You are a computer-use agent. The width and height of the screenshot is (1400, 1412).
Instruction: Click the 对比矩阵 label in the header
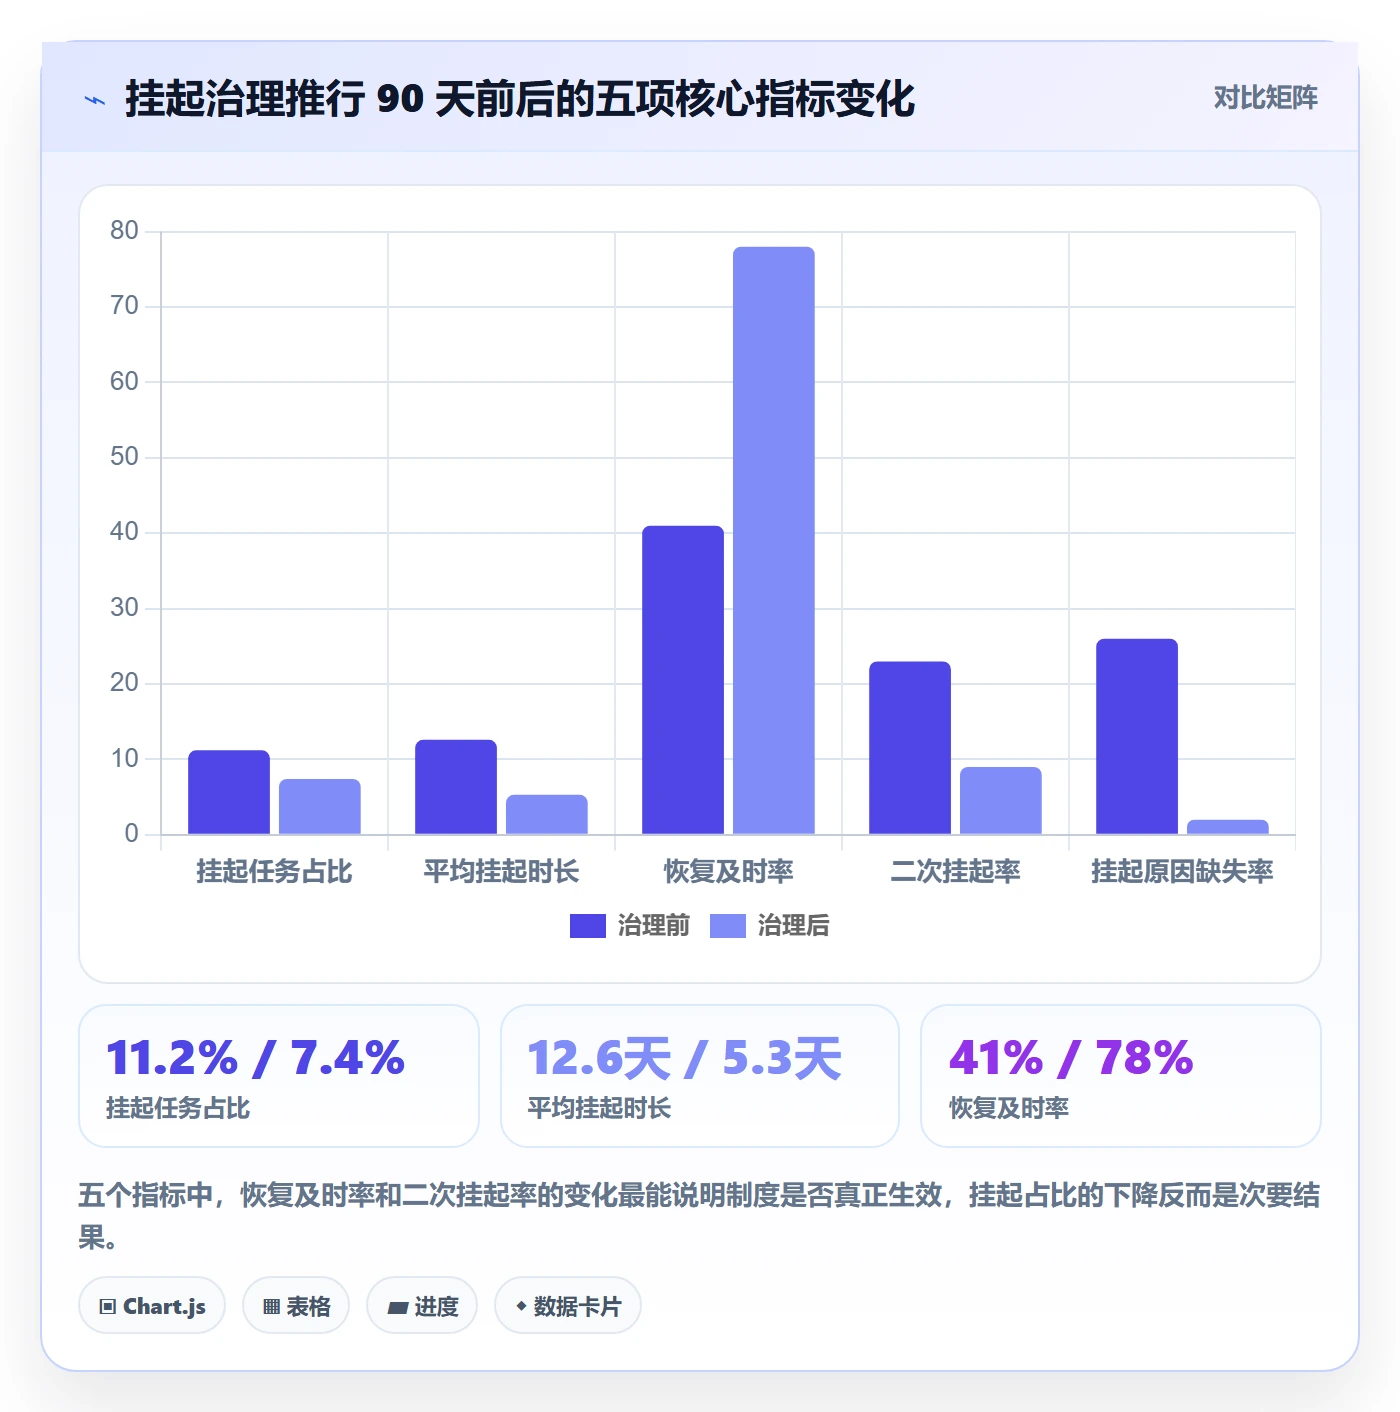point(1265,98)
